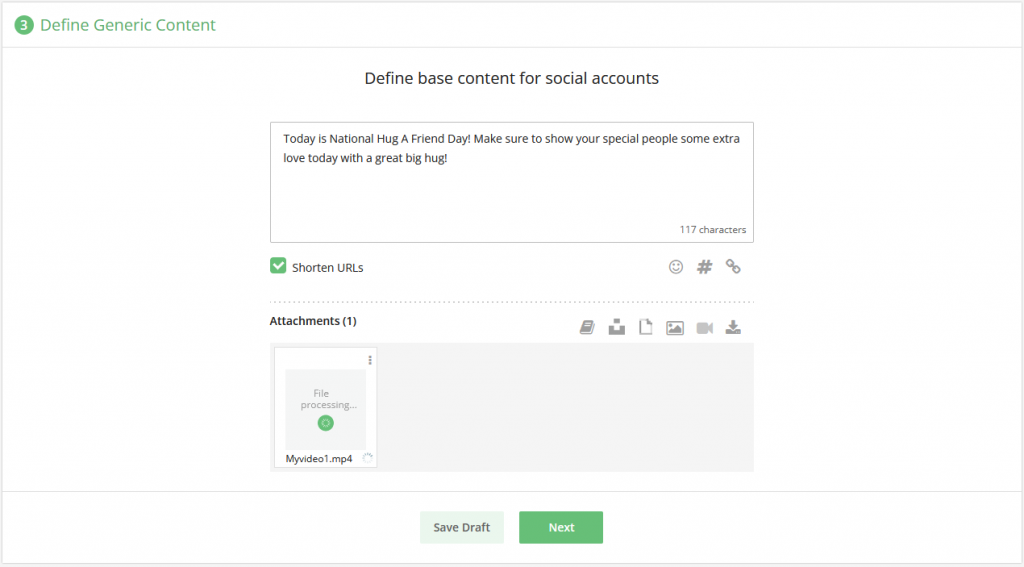Viewport: 1024px width, 567px height.
Task: Click the green file processing indicator
Action: 325,423
